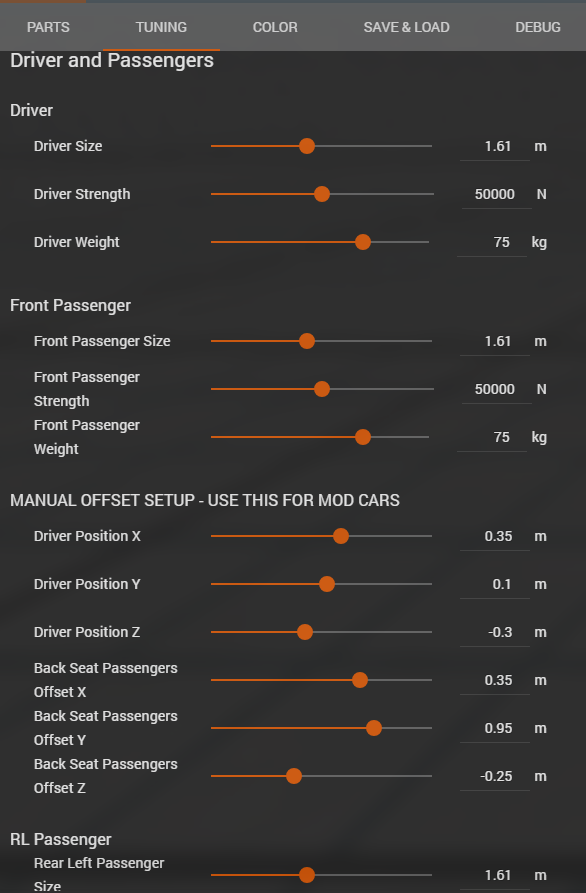The height and width of the screenshot is (893, 586).
Task: Open the COLOR tab
Action: tap(275, 27)
